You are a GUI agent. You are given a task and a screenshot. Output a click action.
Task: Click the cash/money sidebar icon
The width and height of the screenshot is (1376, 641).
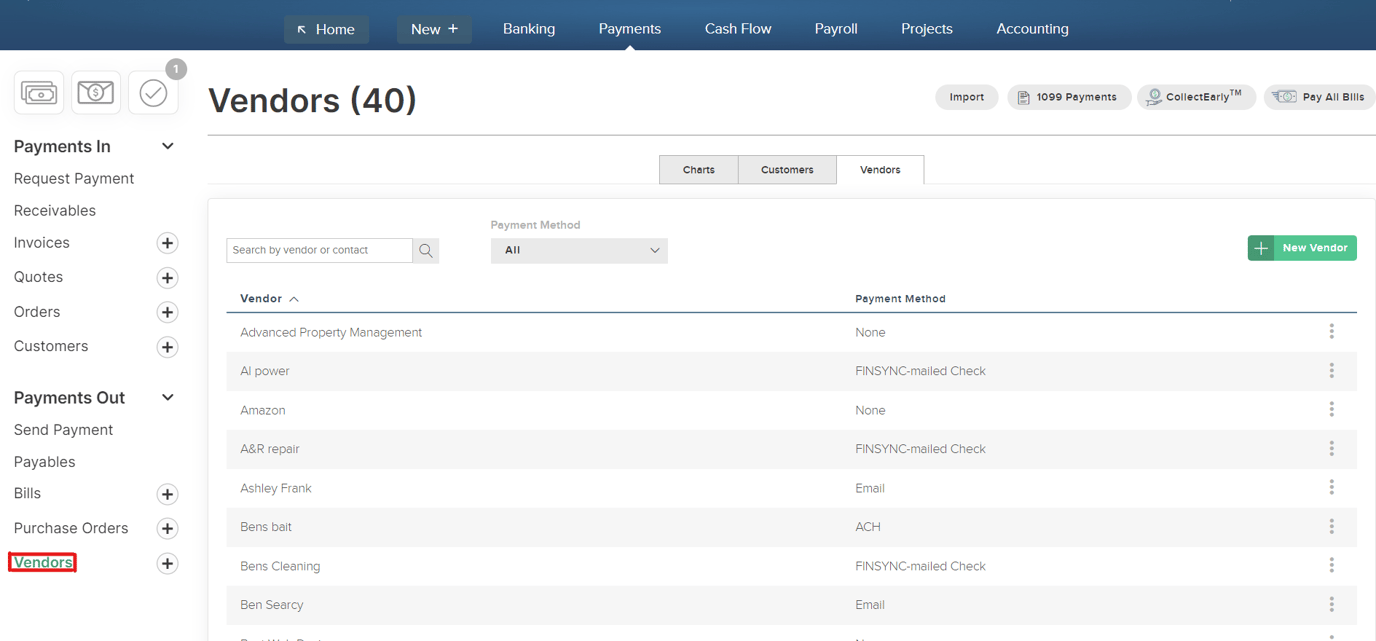38,92
